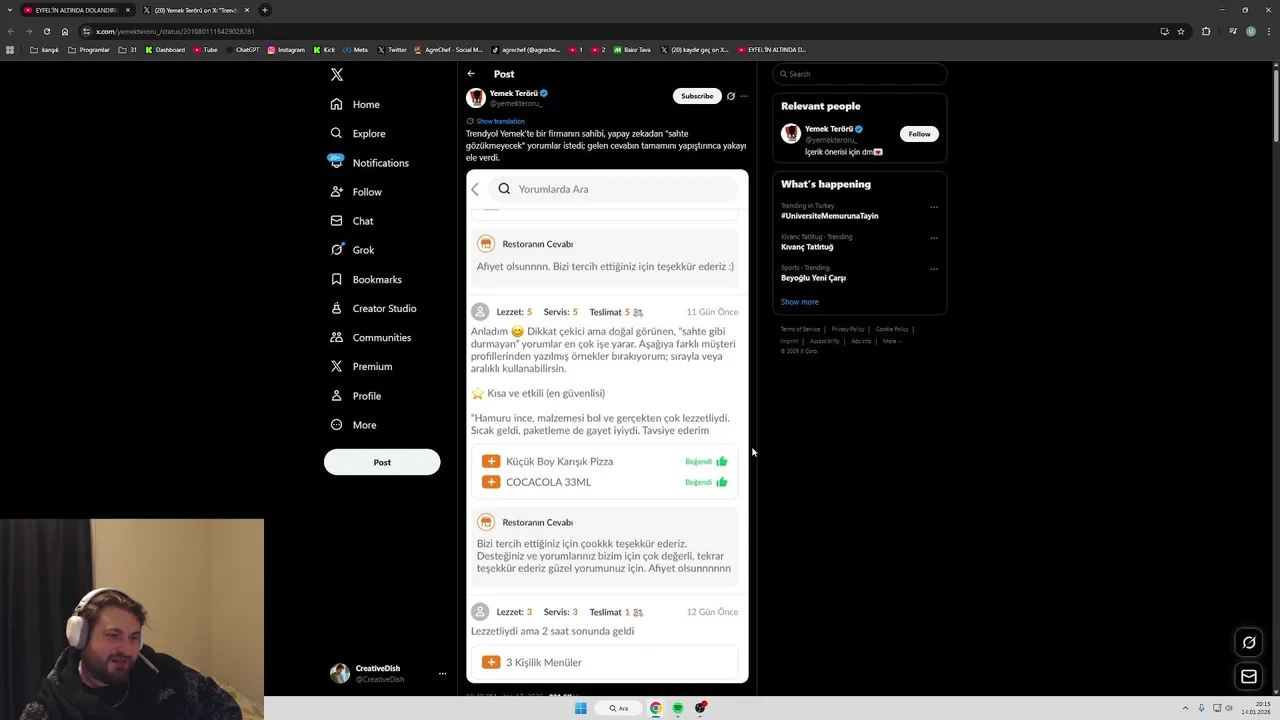The height and width of the screenshot is (720, 1280).
Task: Open Bookmarks in sidebar
Action: 366,279
